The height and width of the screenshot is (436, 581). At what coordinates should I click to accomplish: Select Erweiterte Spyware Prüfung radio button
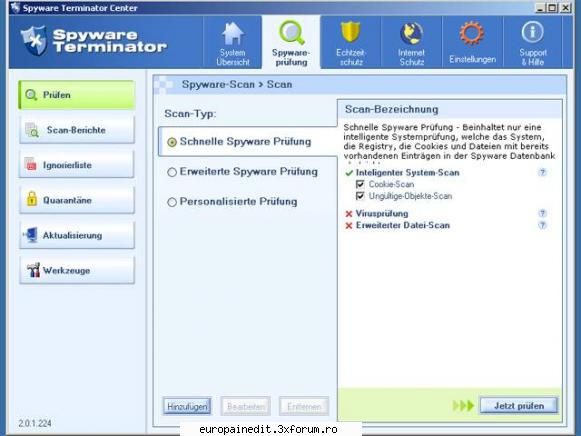[x=172, y=172]
